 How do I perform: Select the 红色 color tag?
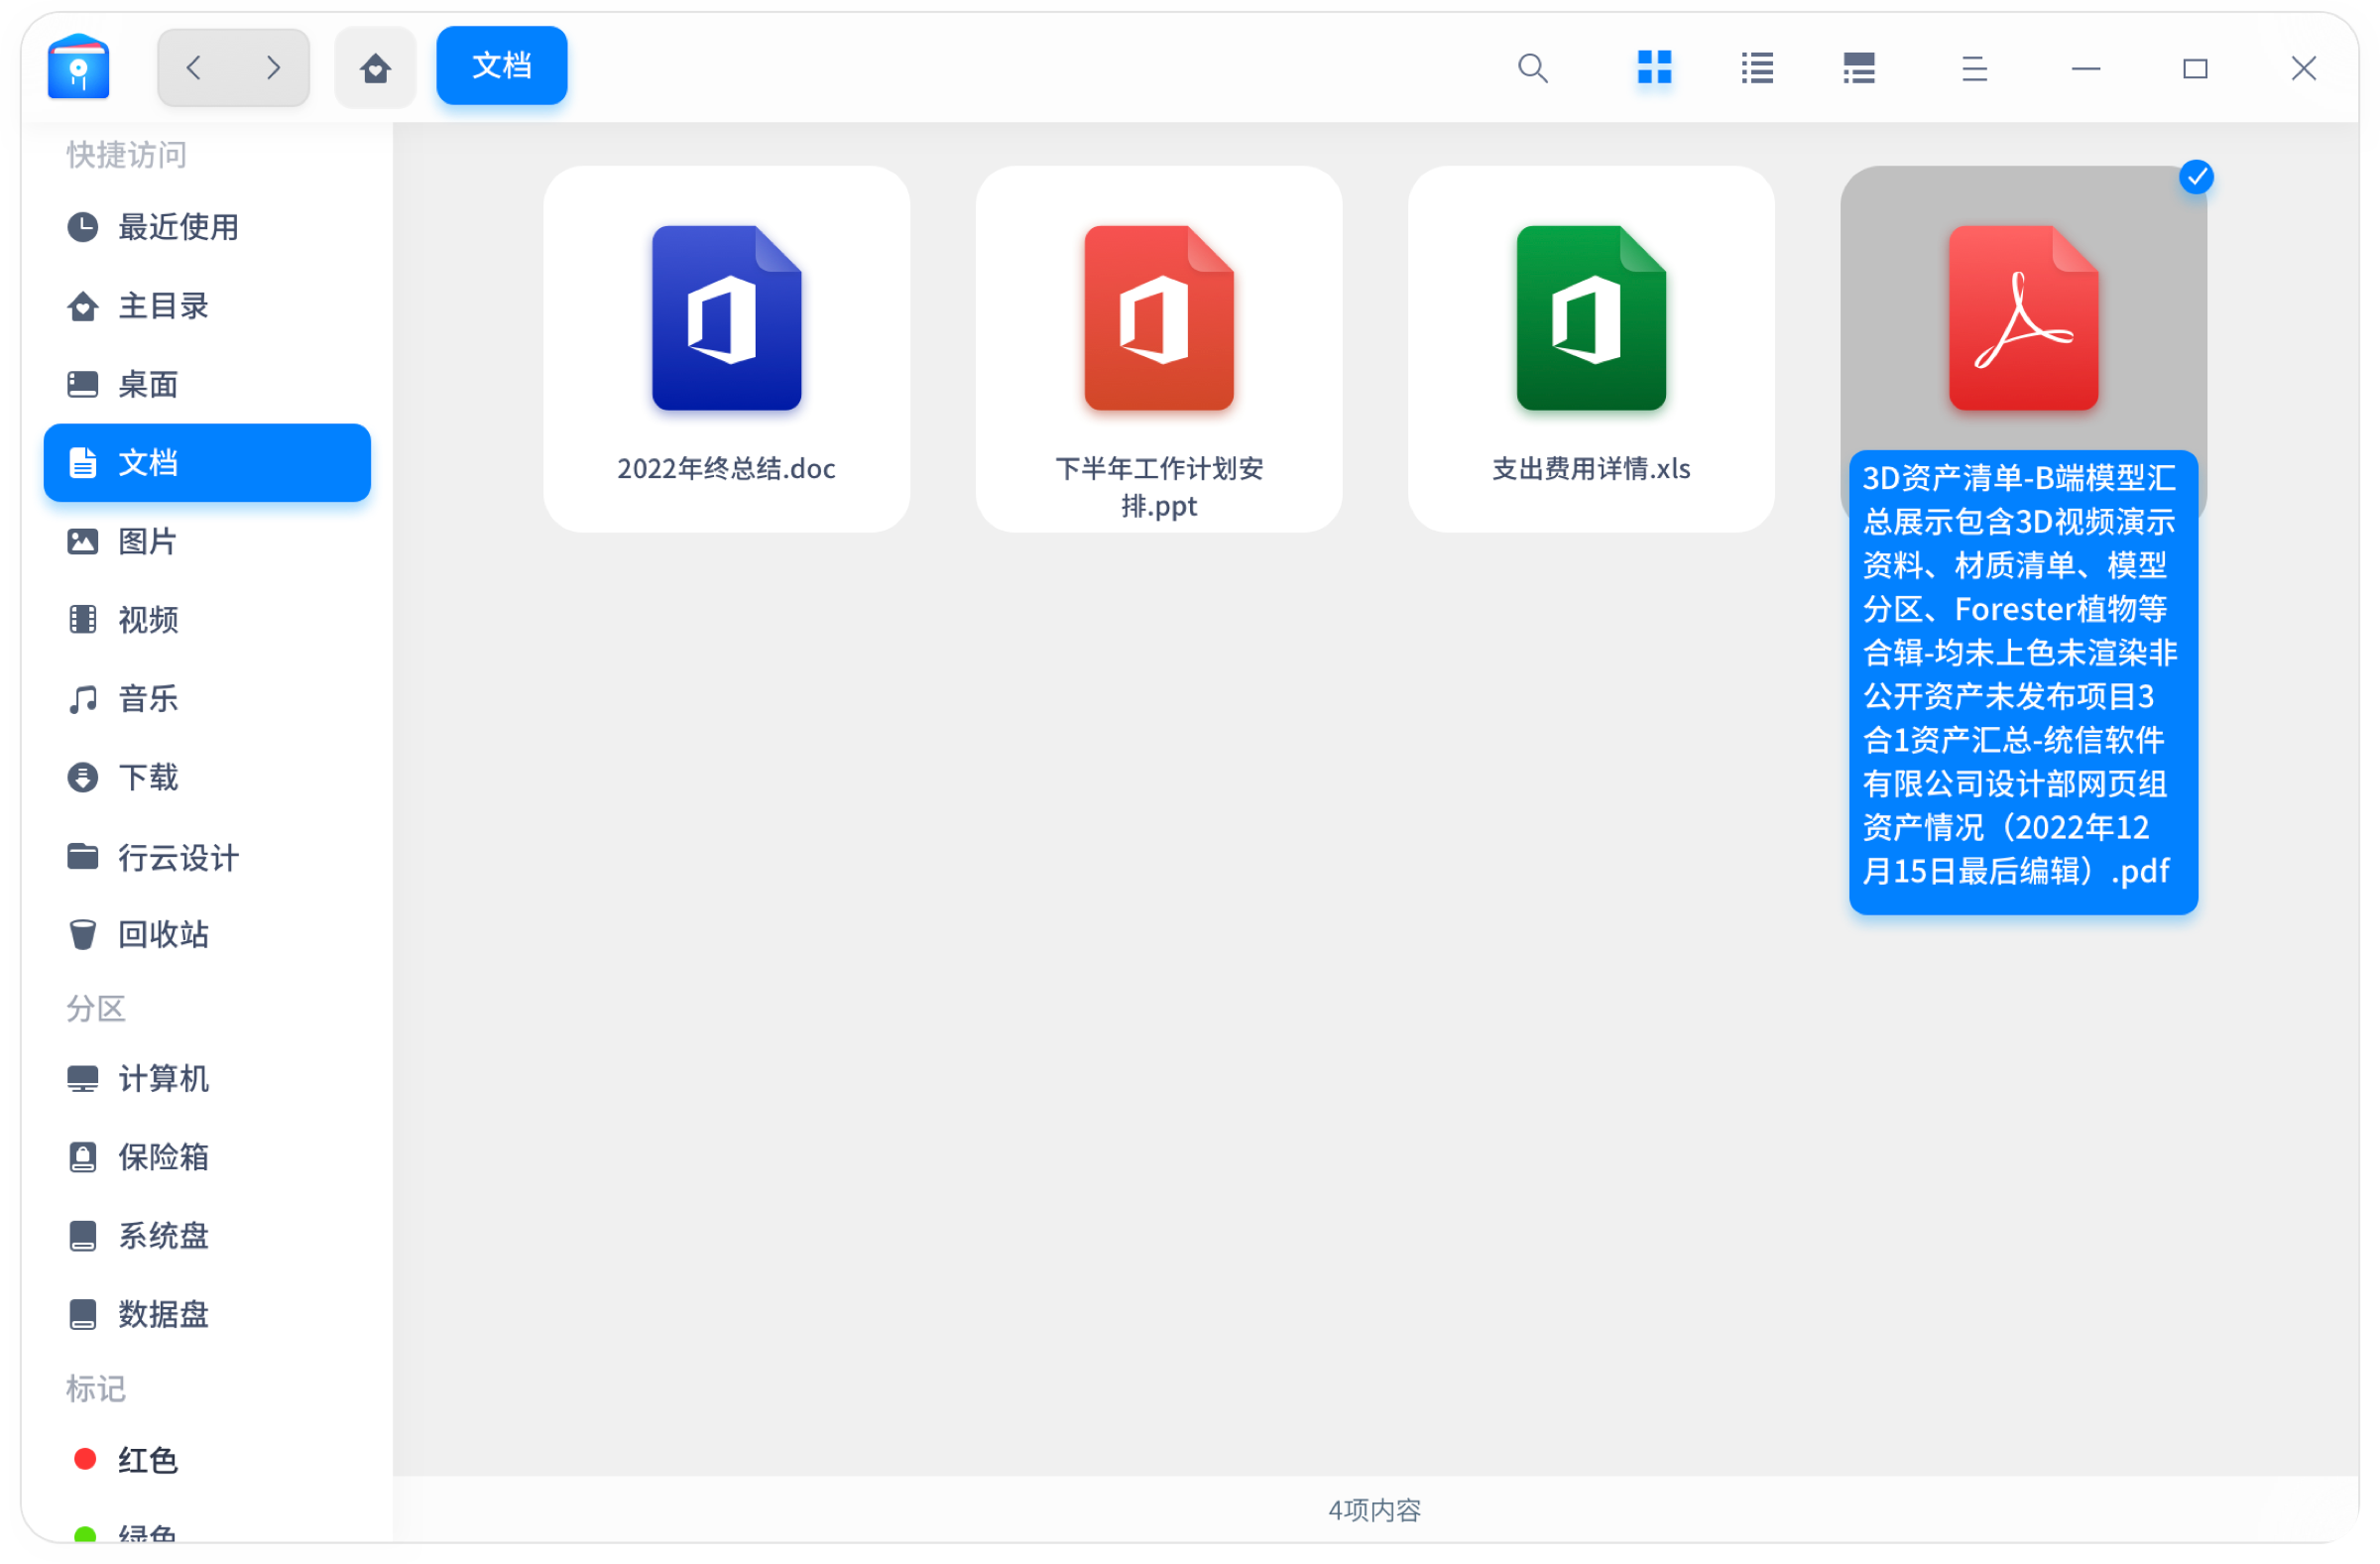coord(147,1459)
